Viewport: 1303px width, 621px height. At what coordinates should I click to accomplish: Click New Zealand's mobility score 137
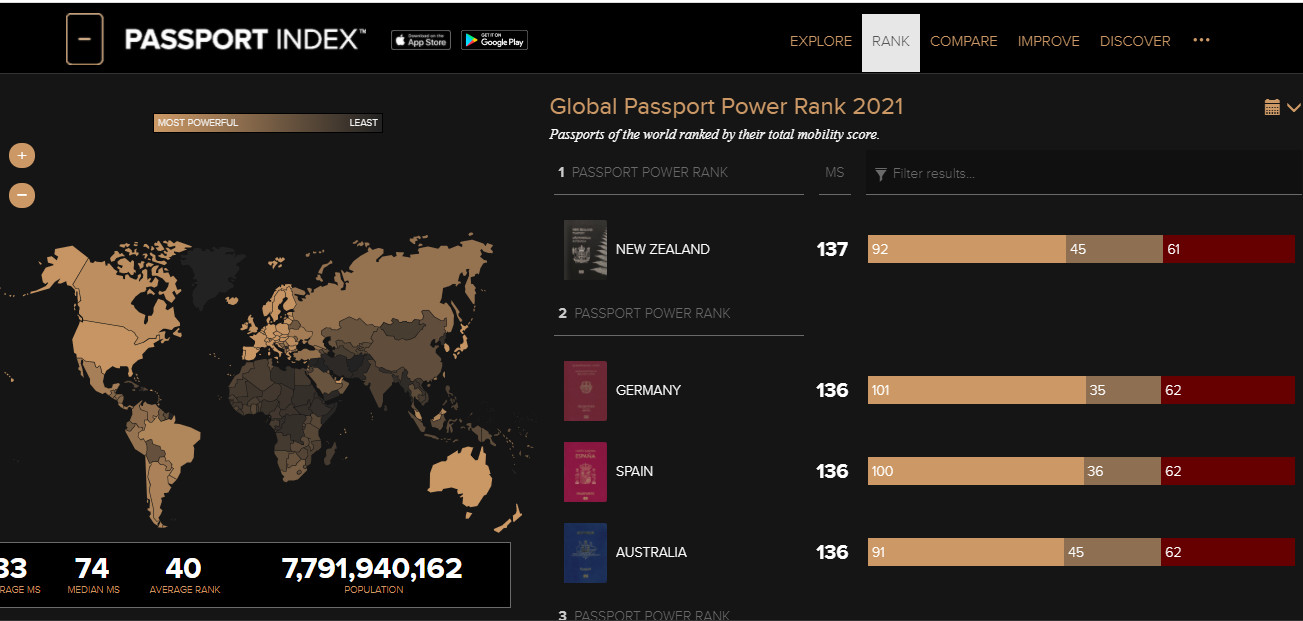click(832, 249)
